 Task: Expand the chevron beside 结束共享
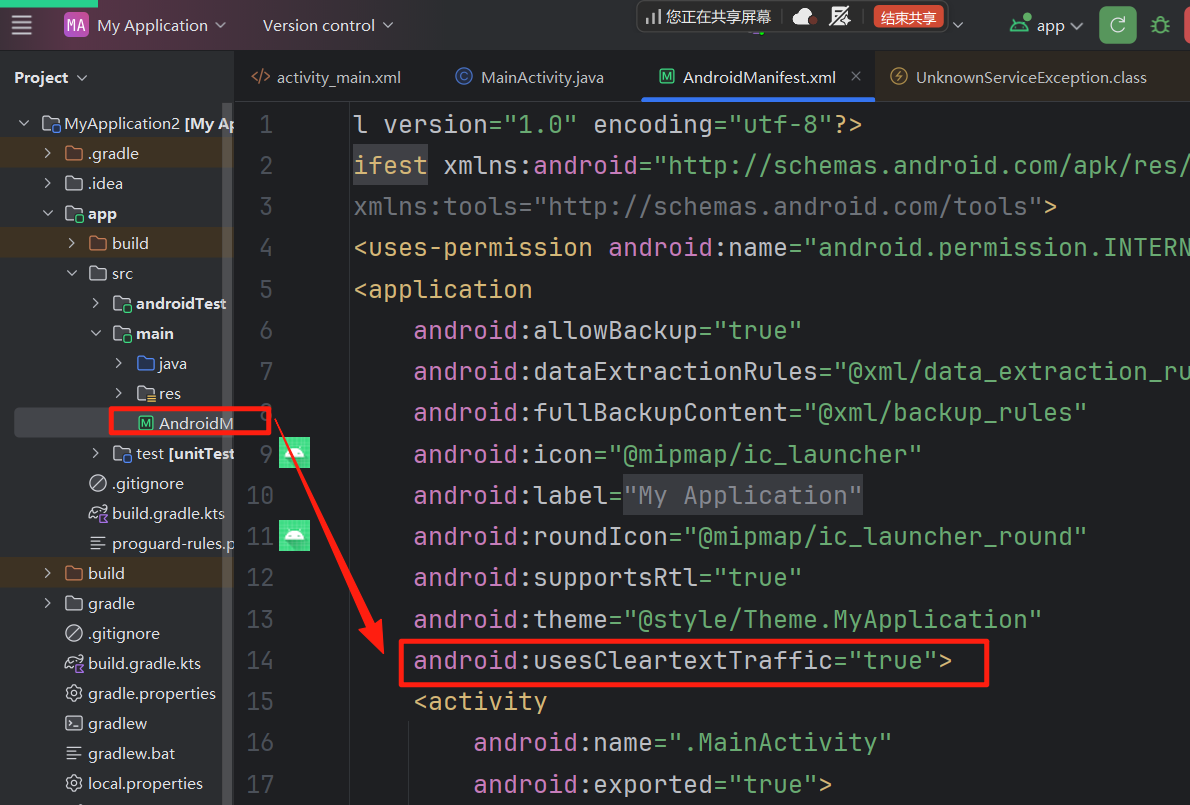(x=958, y=24)
